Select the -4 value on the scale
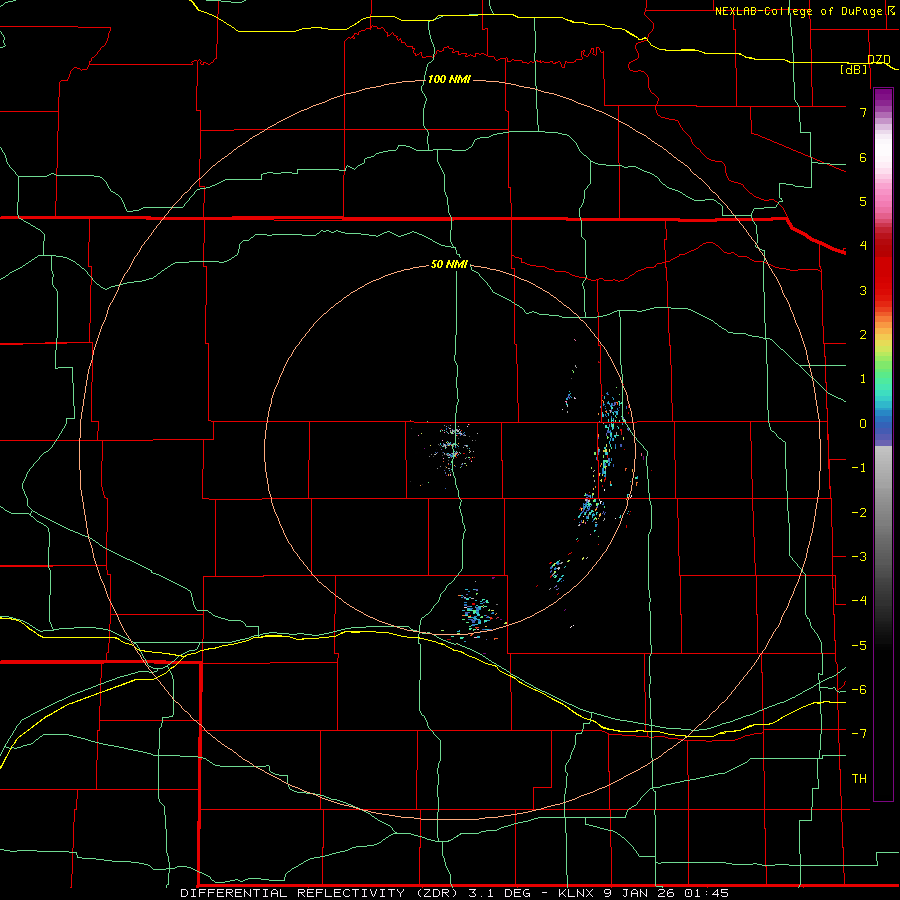Screen dimensions: 900x900 (x=859, y=601)
